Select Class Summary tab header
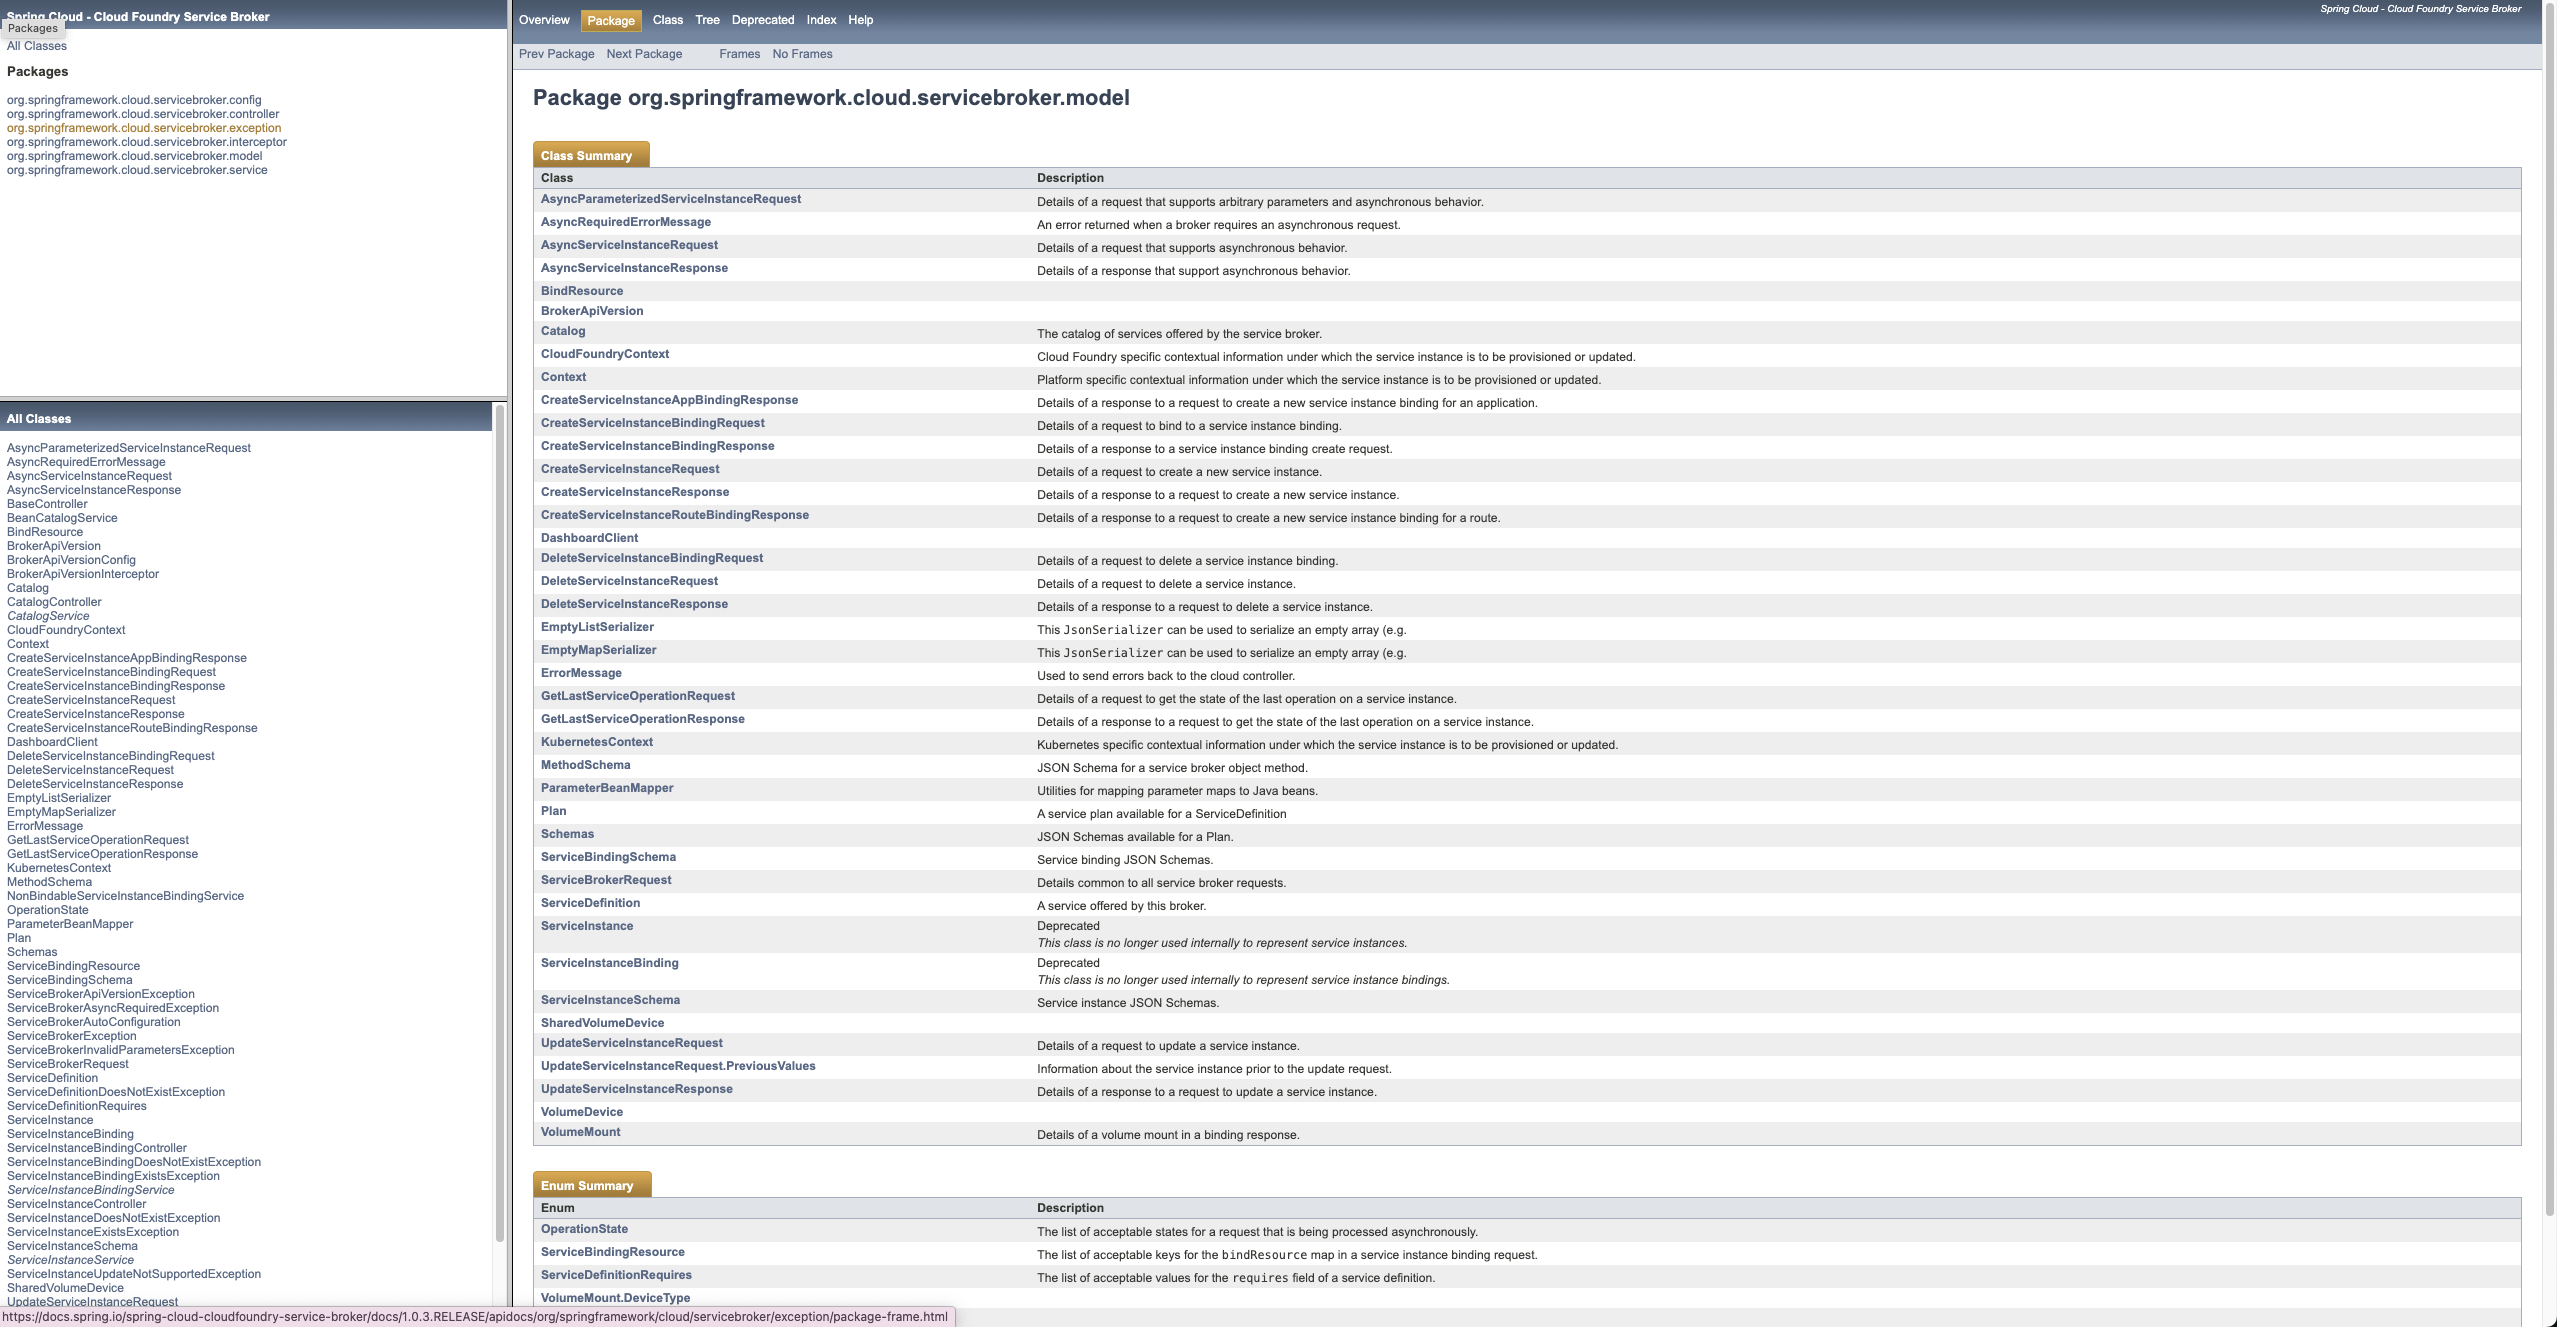Viewport: 2557px width, 1327px height. click(587, 155)
